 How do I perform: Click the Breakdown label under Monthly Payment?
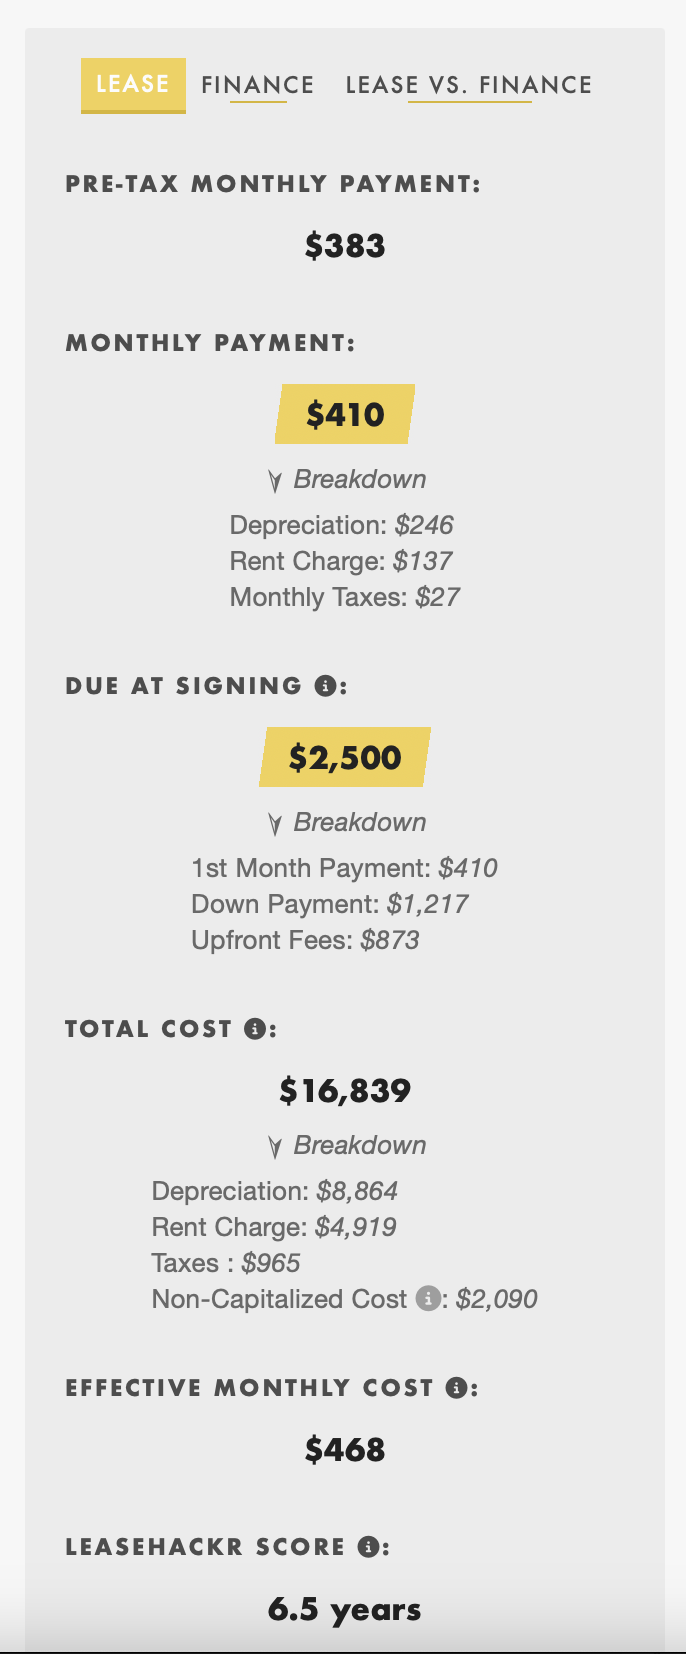pos(360,480)
